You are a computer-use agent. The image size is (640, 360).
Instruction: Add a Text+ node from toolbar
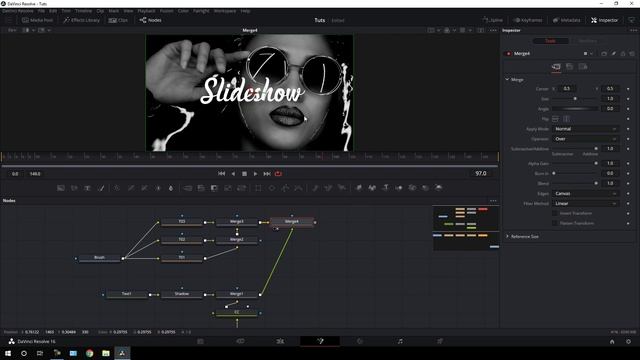[87, 188]
